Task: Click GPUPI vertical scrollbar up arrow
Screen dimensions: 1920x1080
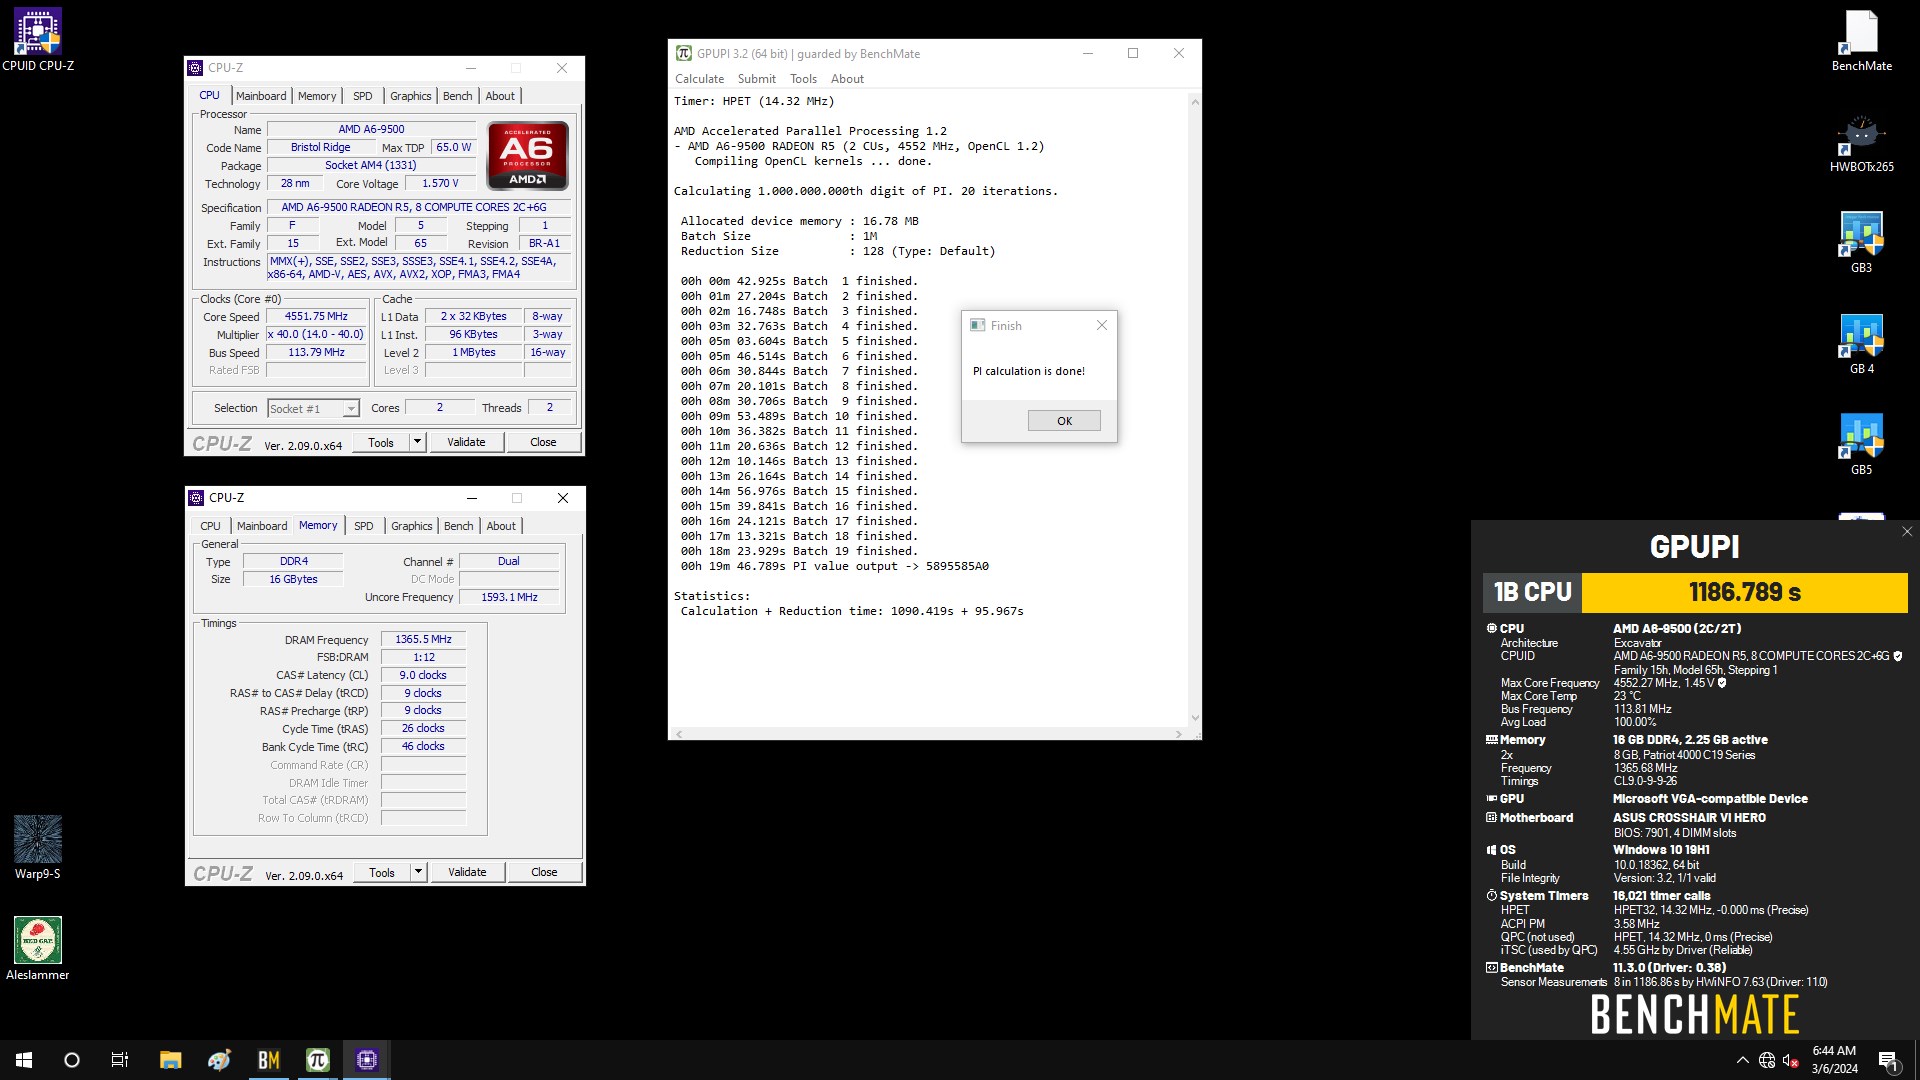Action: [1194, 102]
